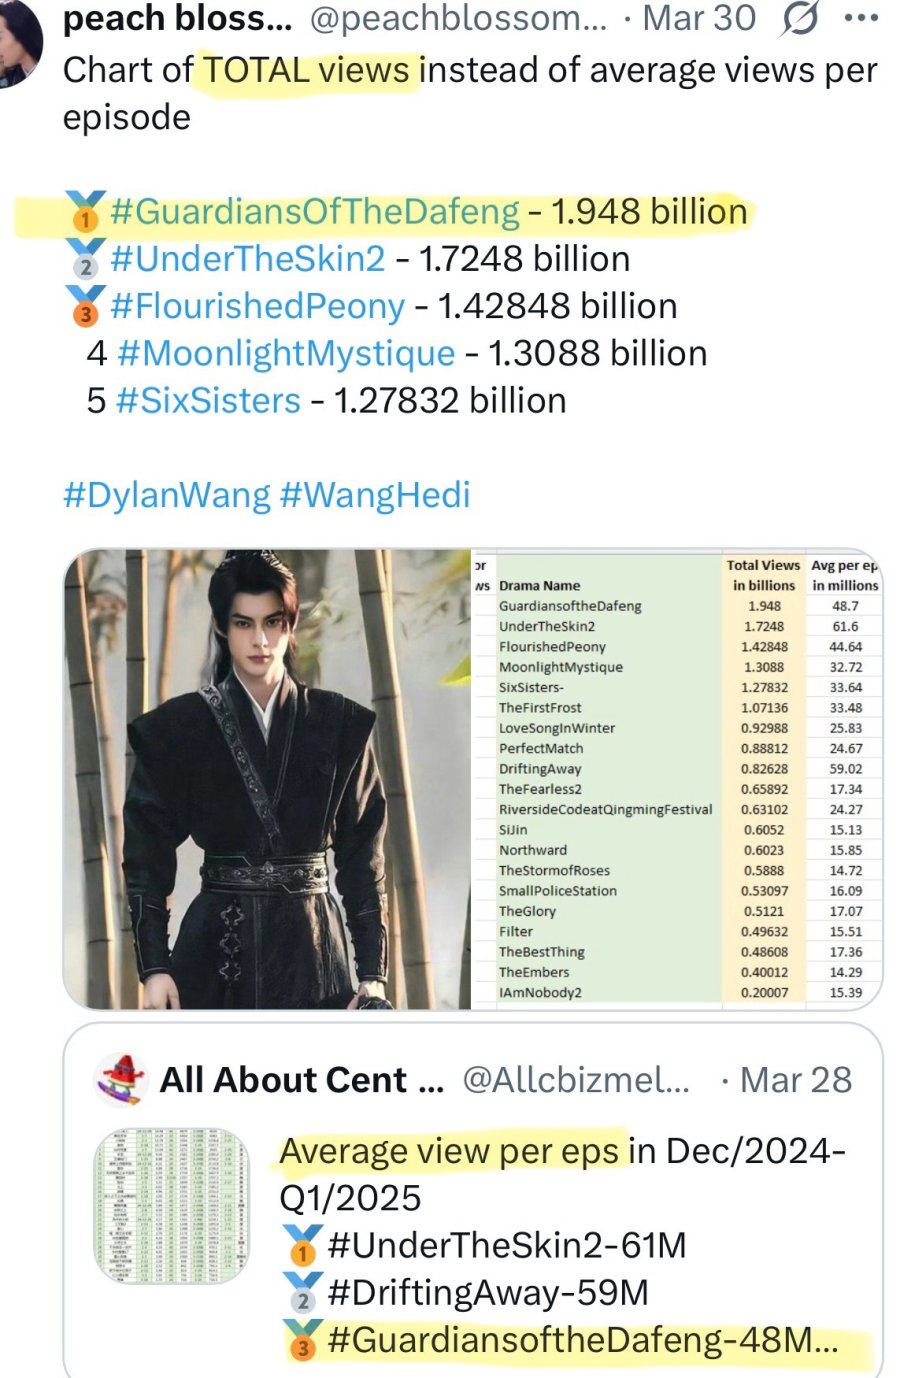
Task: Open the #MoonlightMystique hashtag
Action: coord(286,353)
